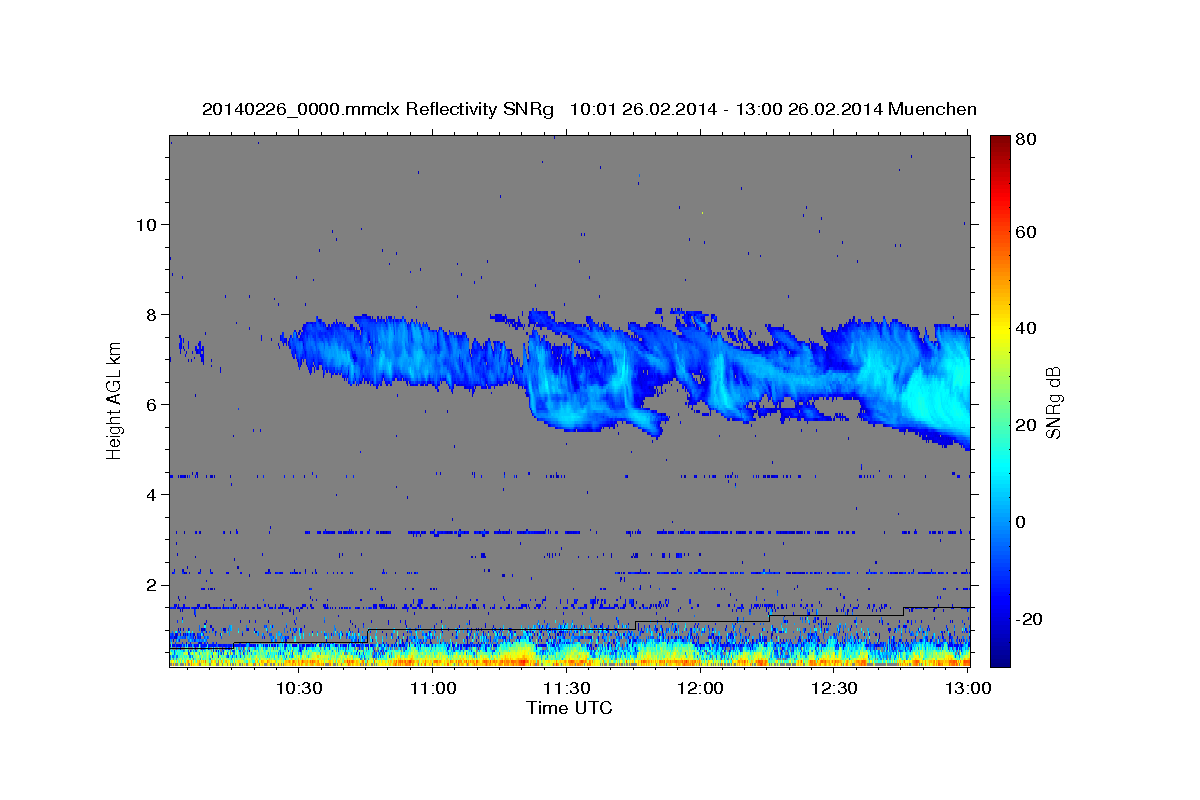Click the colorbar value 20
This screenshot has height=800, width=1200.
[x=1025, y=425]
